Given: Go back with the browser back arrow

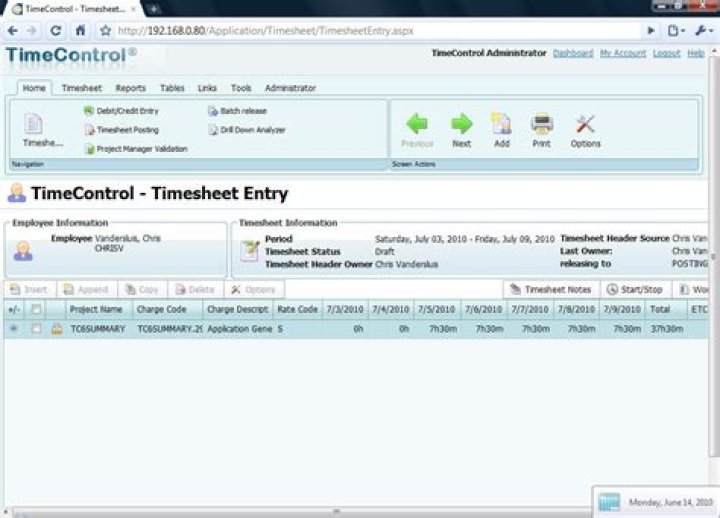Looking at the screenshot, I should coord(13,31).
